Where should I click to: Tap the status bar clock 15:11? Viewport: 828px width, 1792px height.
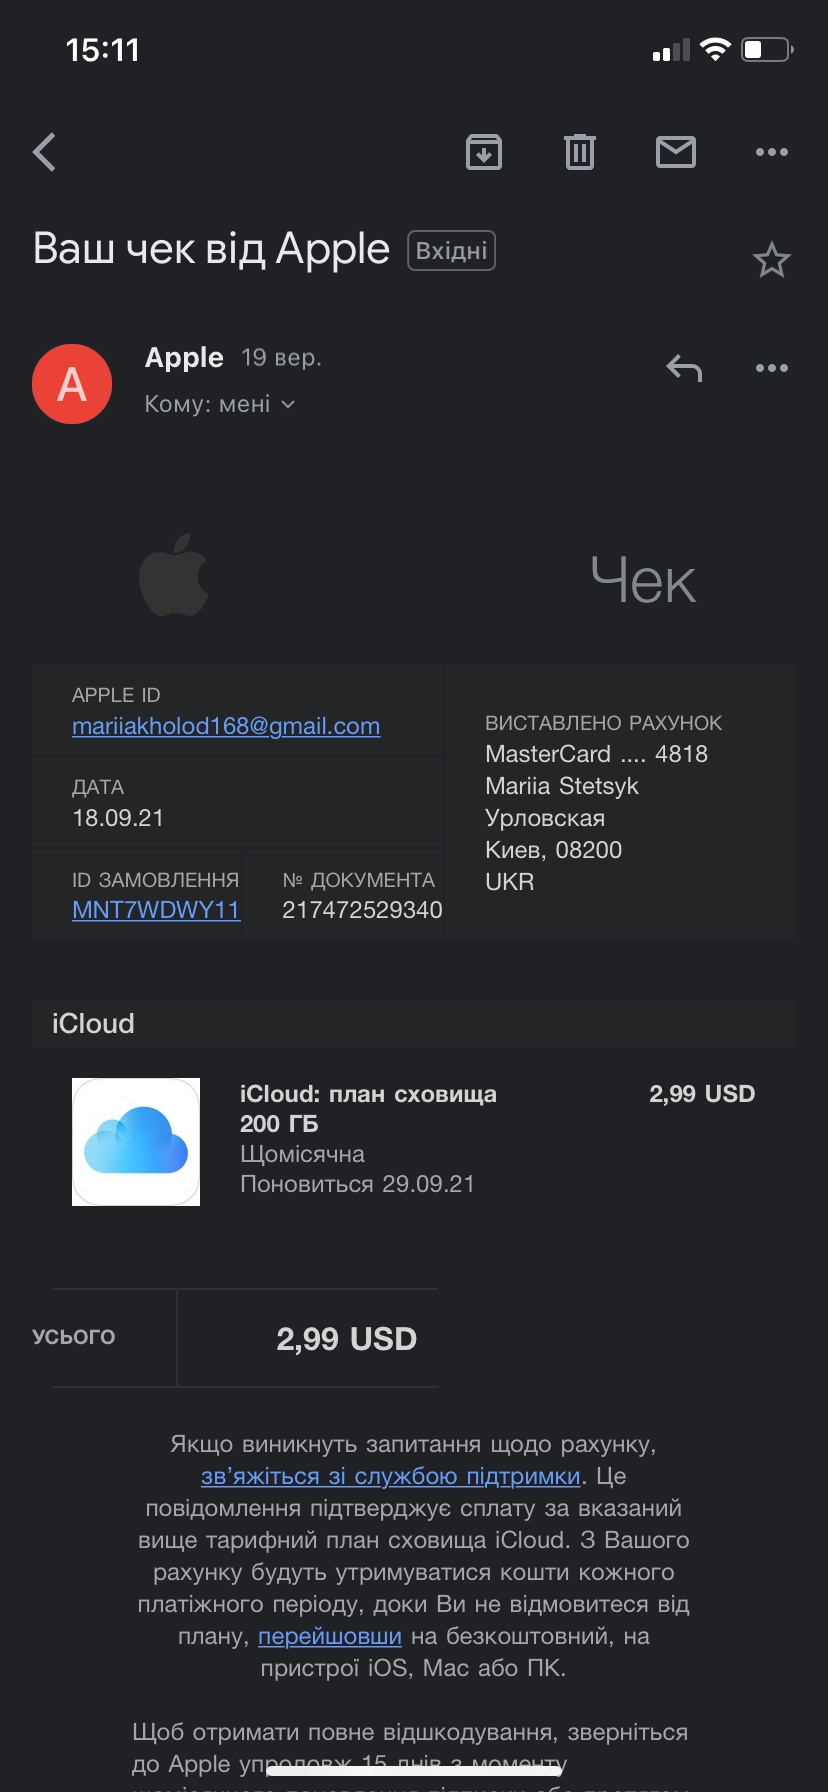click(102, 50)
